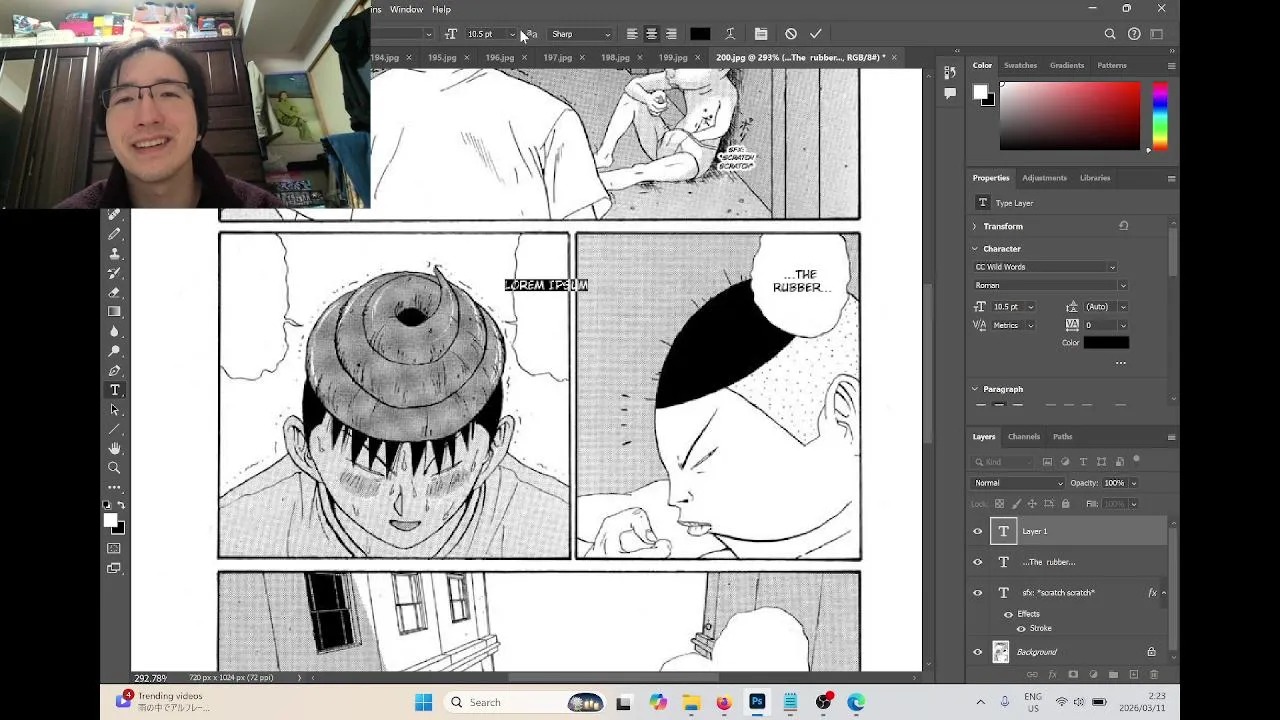Select the Gradient tool
The width and height of the screenshot is (1280, 720).
(x=114, y=312)
